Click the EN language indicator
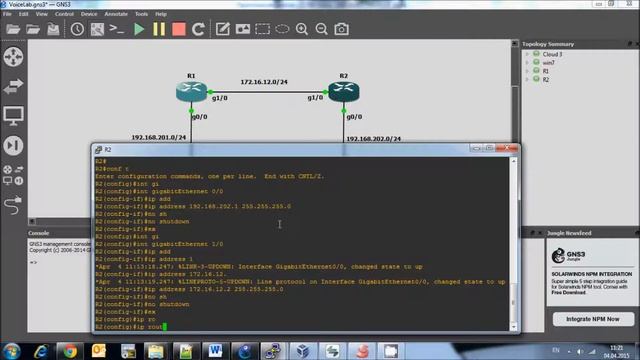 (x=556, y=351)
